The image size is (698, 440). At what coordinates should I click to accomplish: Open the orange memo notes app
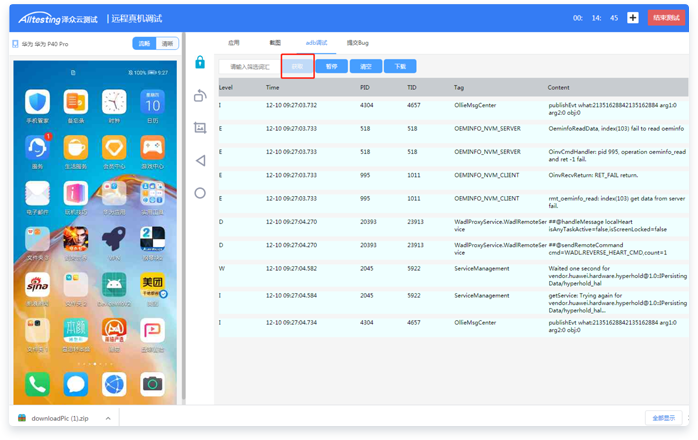(76, 102)
